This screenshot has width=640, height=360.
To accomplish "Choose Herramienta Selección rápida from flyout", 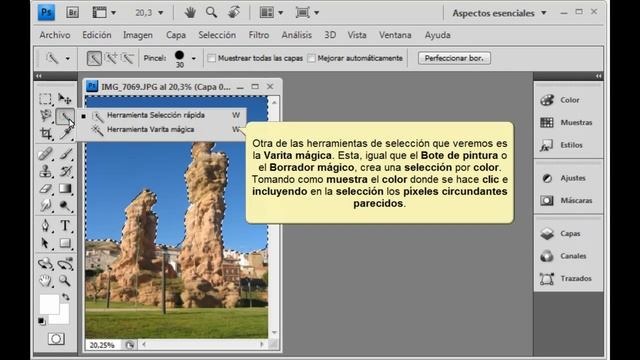I will 162,115.
